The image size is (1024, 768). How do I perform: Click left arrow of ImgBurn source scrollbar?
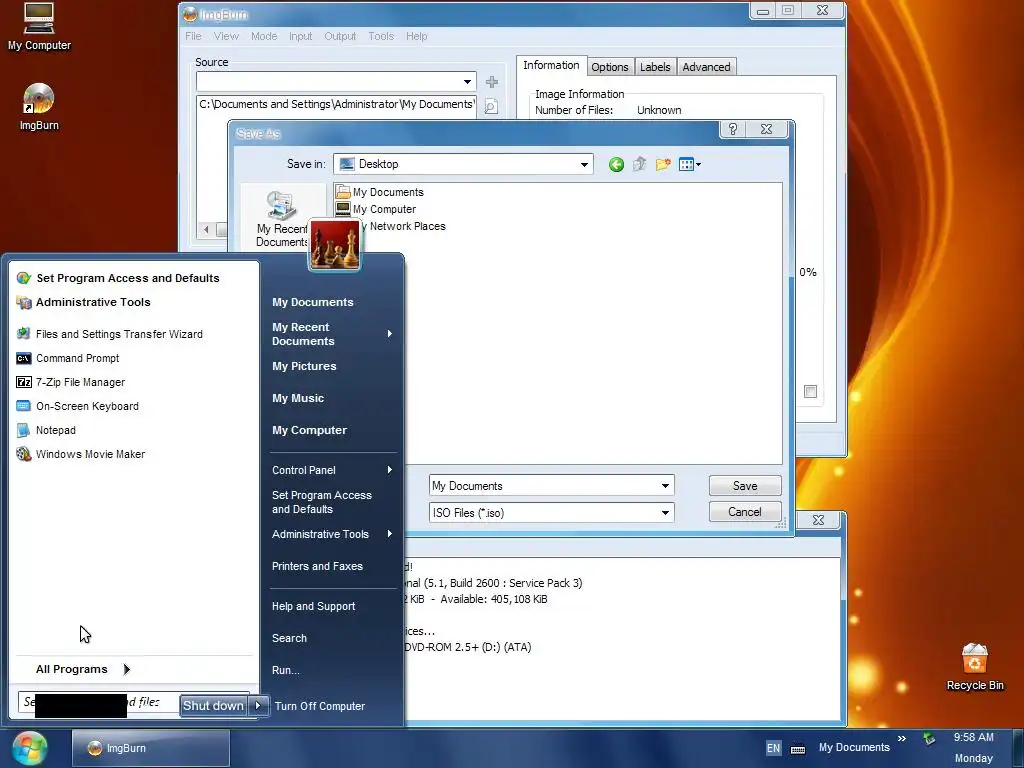tap(206, 230)
